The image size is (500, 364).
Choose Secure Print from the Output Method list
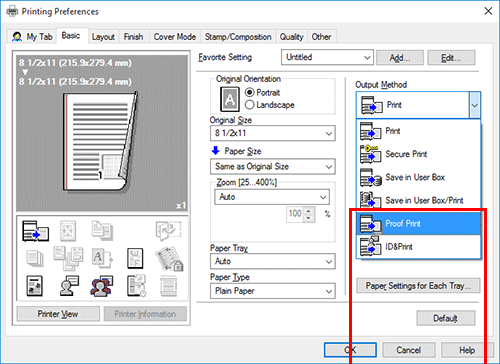coord(419,154)
